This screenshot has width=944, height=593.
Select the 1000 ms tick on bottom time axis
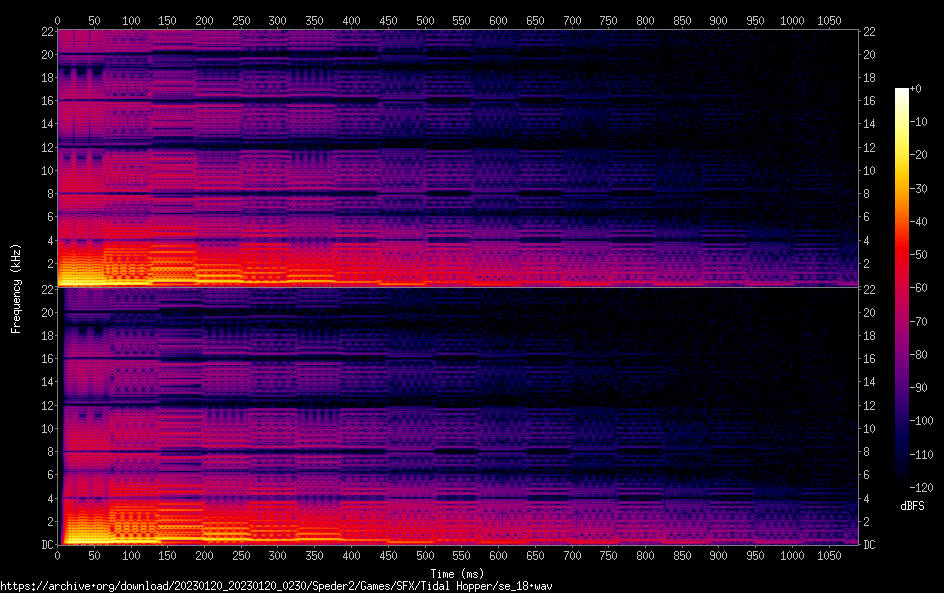(792, 556)
